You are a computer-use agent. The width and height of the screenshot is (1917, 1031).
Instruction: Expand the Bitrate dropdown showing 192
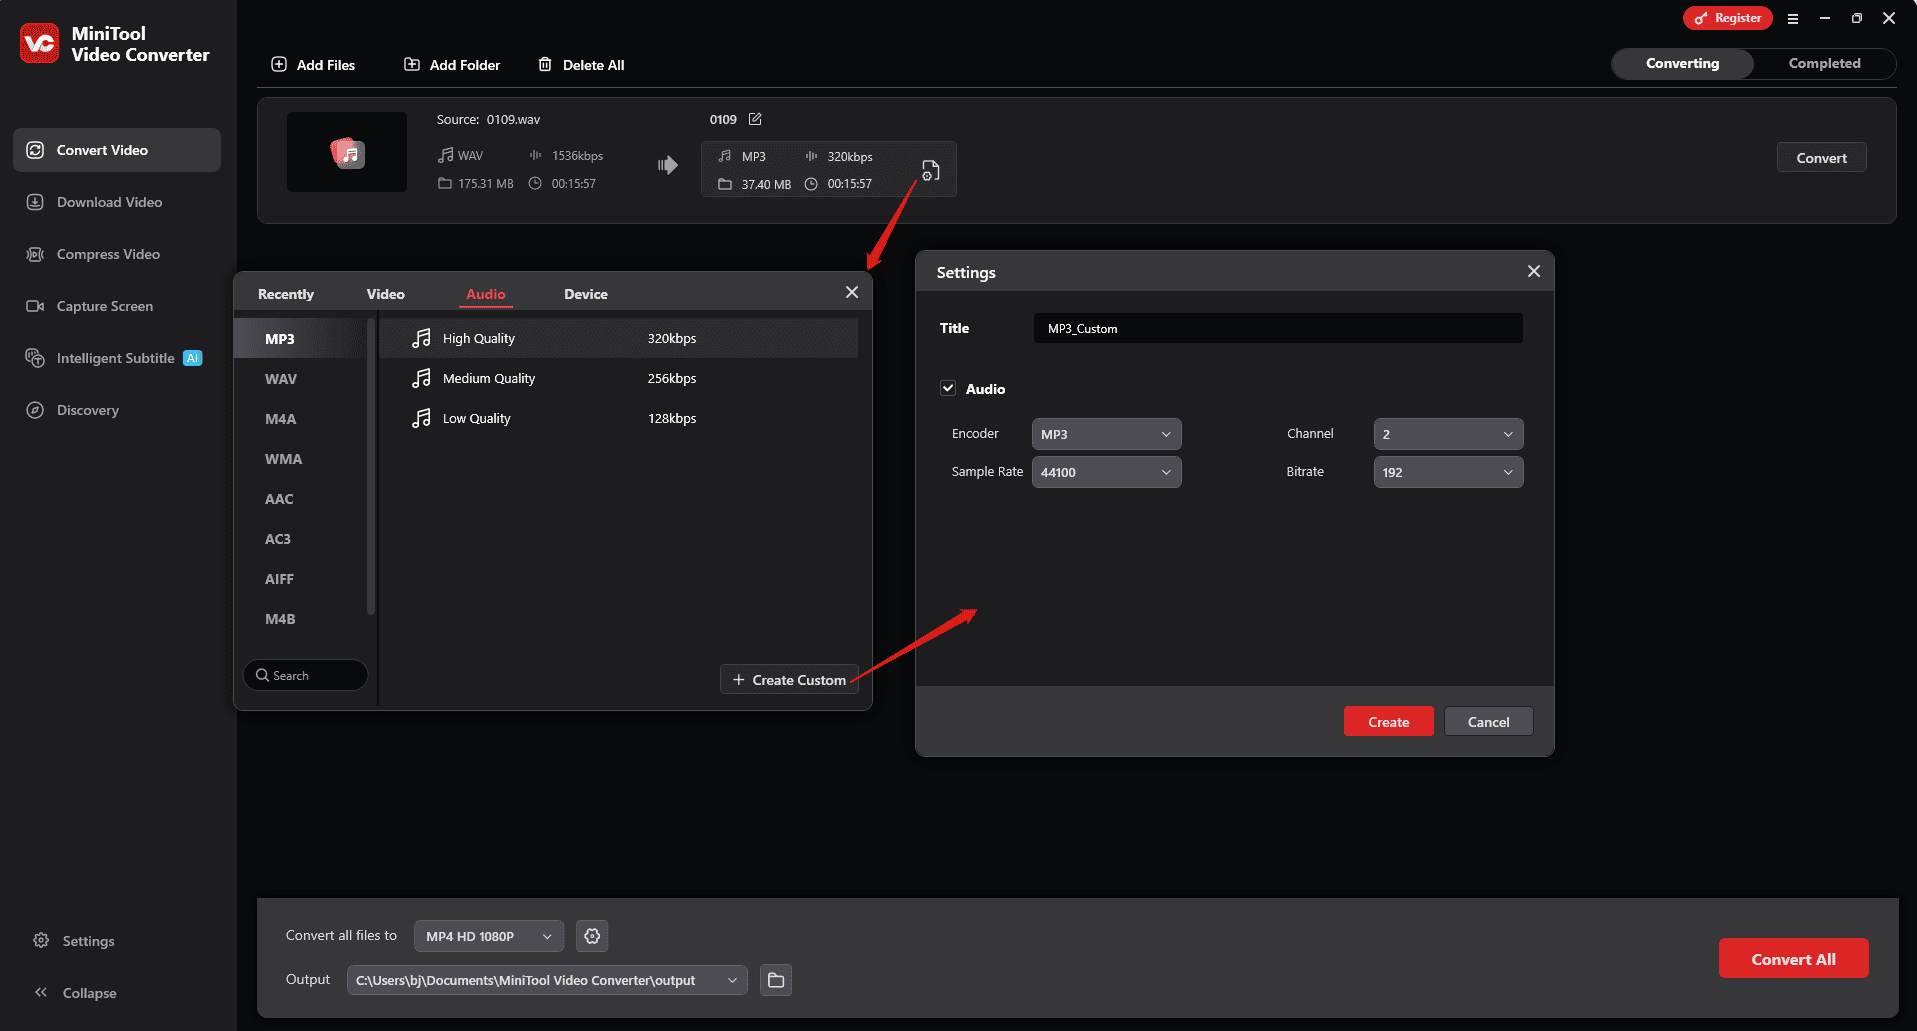(x=1448, y=471)
